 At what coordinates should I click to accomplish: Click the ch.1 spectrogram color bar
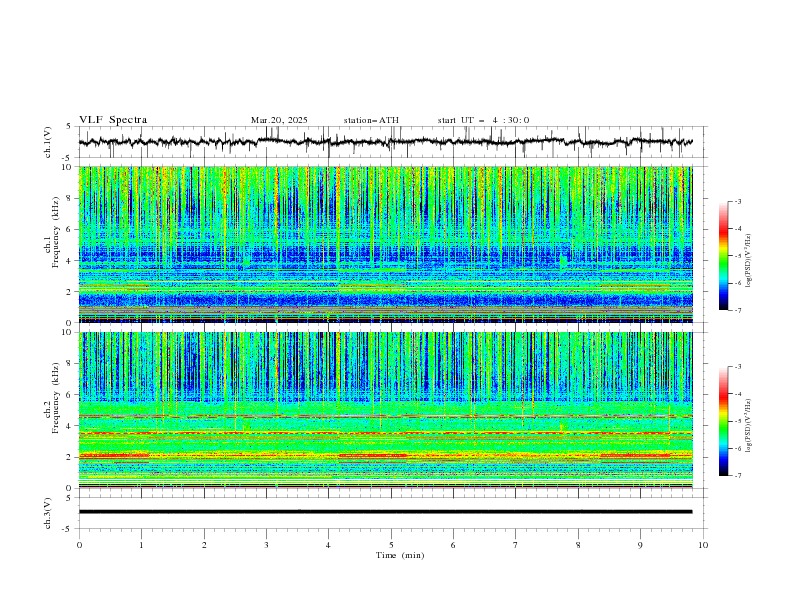(x=723, y=256)
